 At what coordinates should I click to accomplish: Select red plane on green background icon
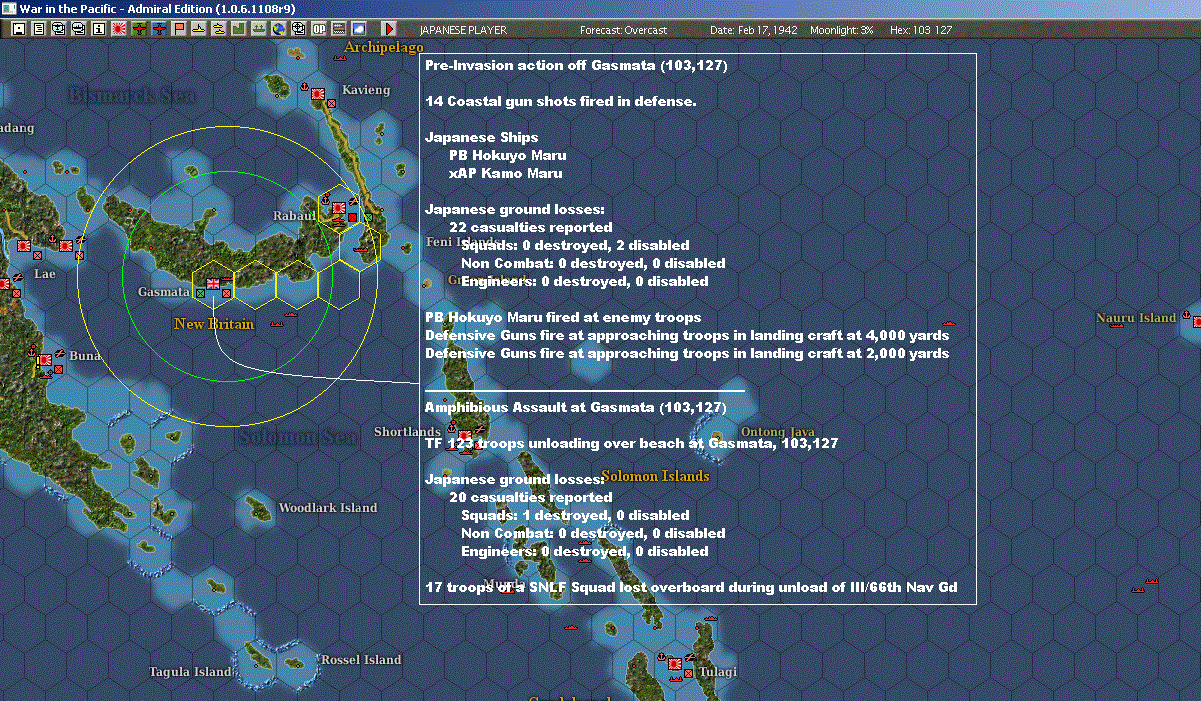(138, 30)
